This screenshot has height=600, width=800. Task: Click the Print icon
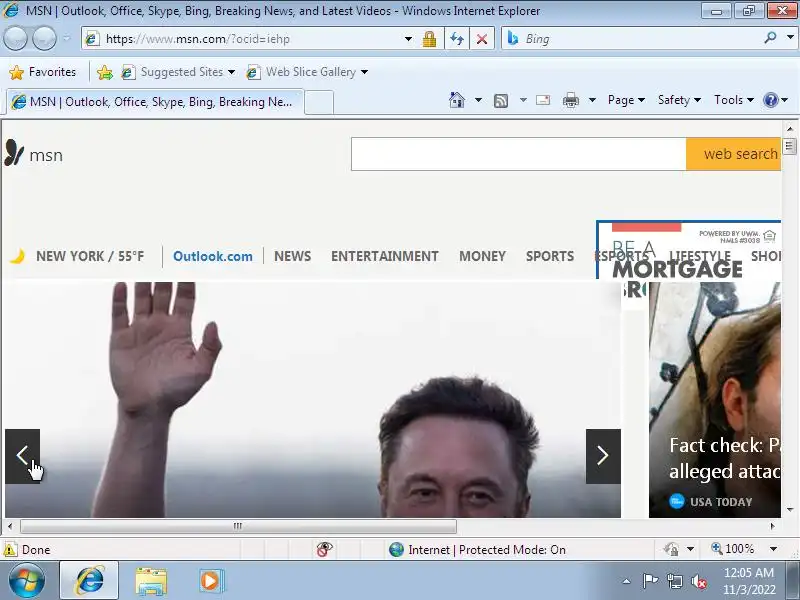570,100
